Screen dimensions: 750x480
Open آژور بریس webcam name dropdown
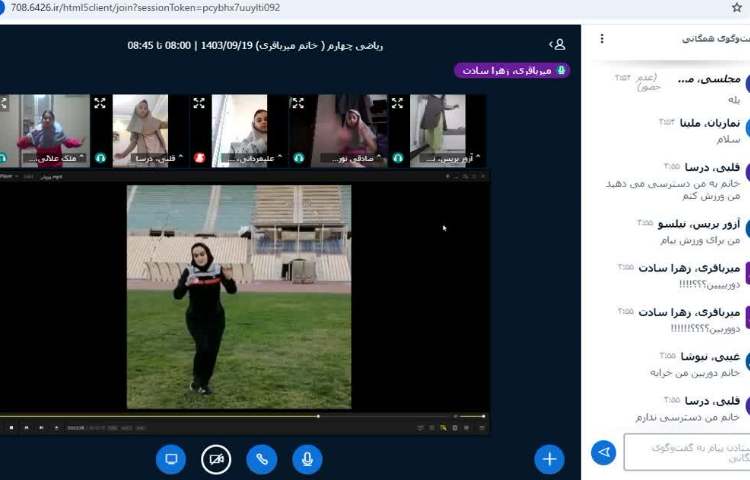pyautogui.click(x=451, y=158)
